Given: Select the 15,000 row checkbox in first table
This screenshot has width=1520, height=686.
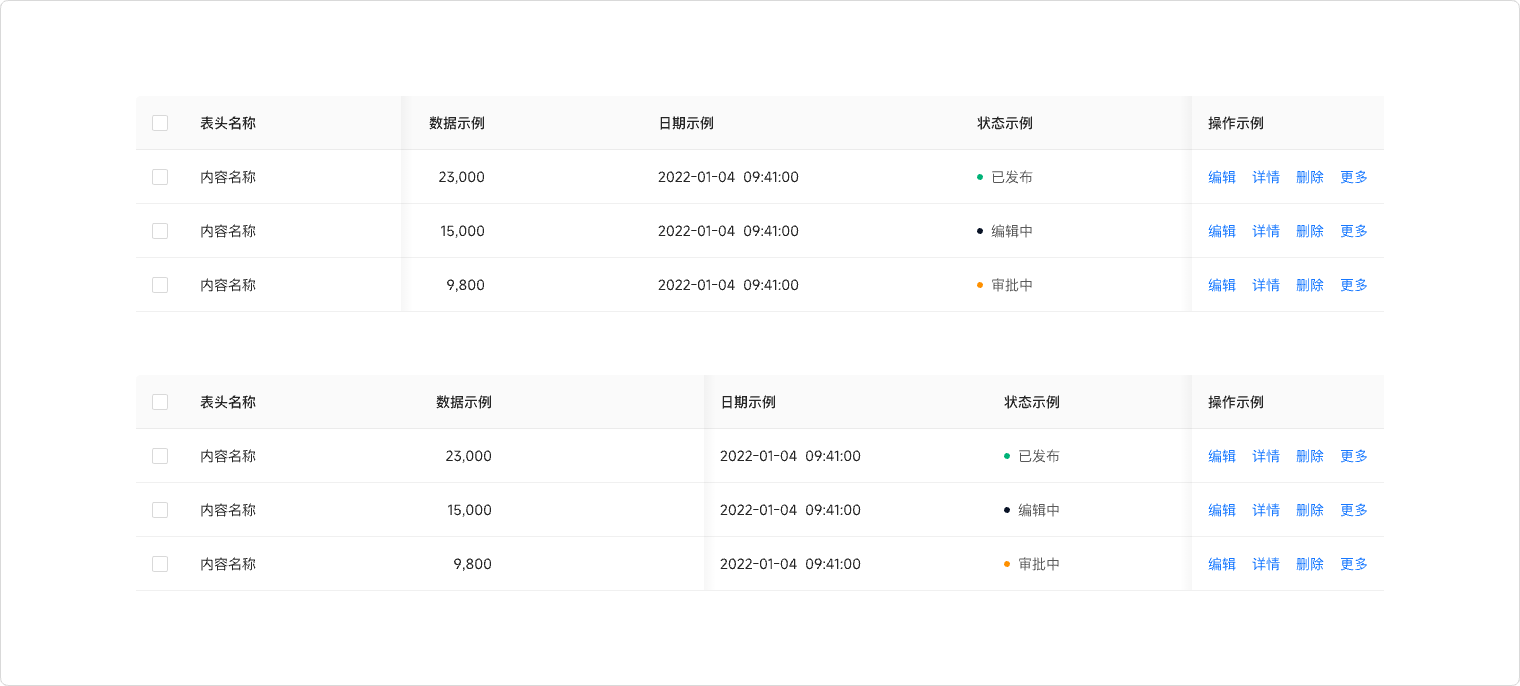Looking at the screenshot, I should pyautogui.click(x=160, y=231).
